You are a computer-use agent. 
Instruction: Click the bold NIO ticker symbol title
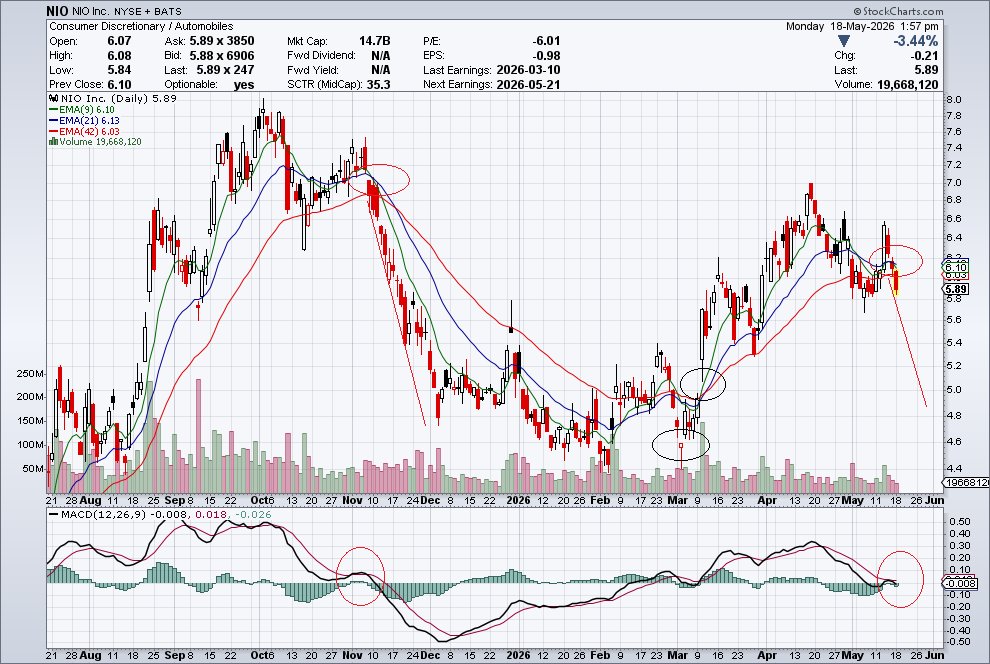[57, 11]
